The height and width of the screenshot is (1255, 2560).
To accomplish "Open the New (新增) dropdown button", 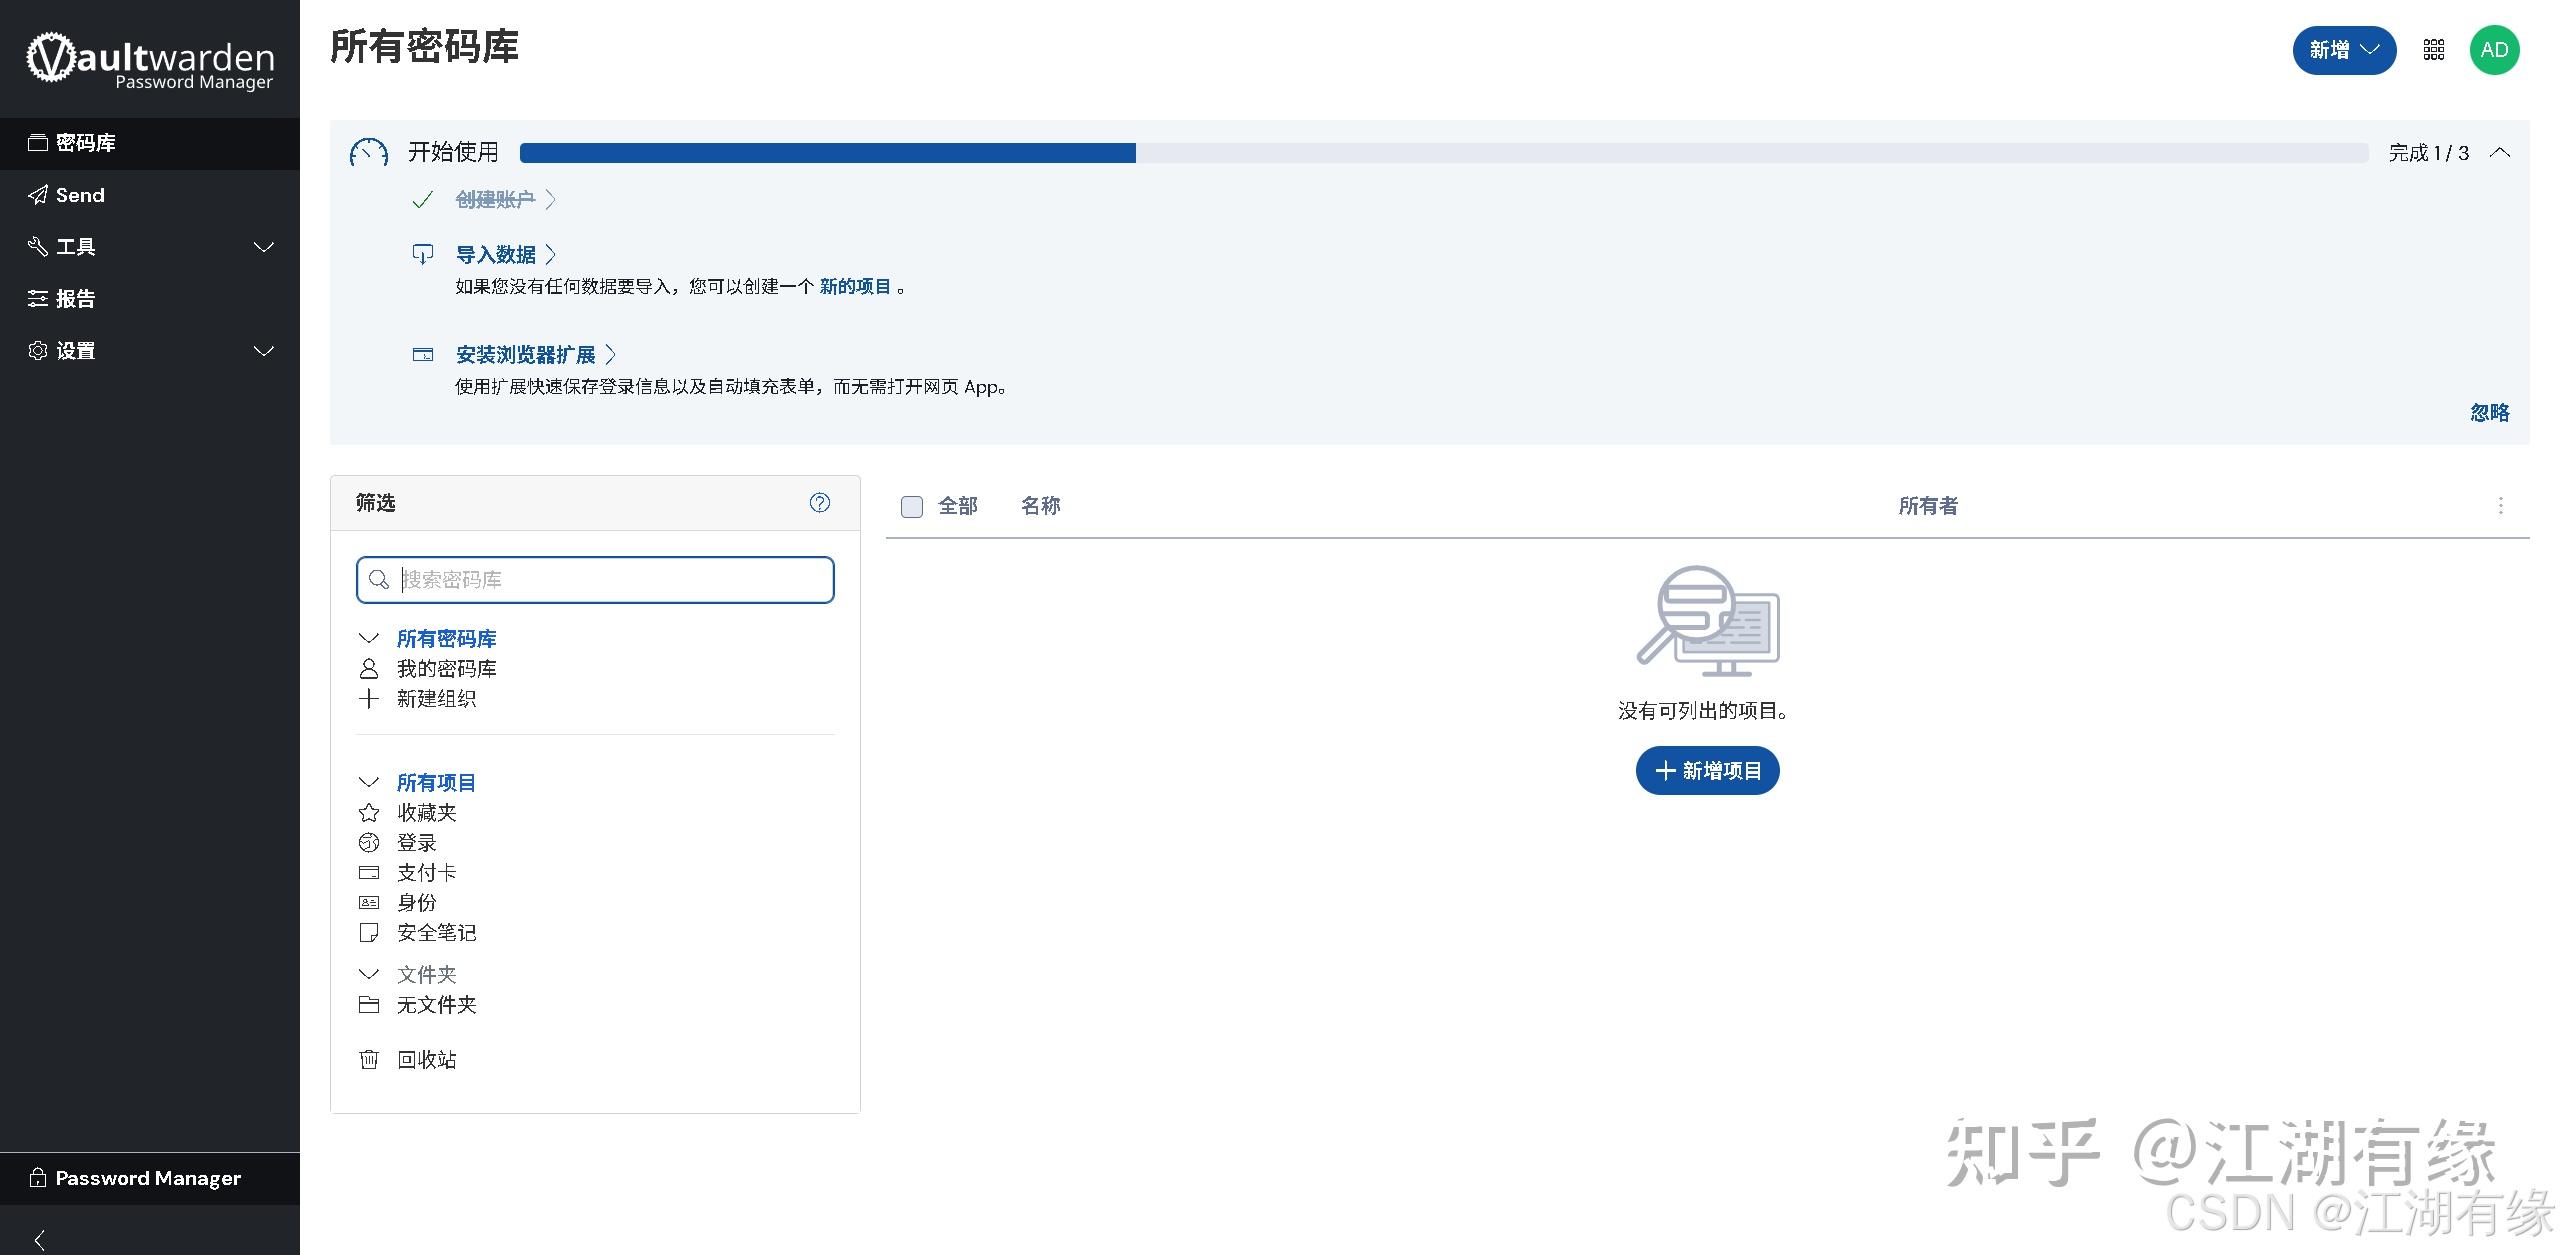I will click(2343, 50).
